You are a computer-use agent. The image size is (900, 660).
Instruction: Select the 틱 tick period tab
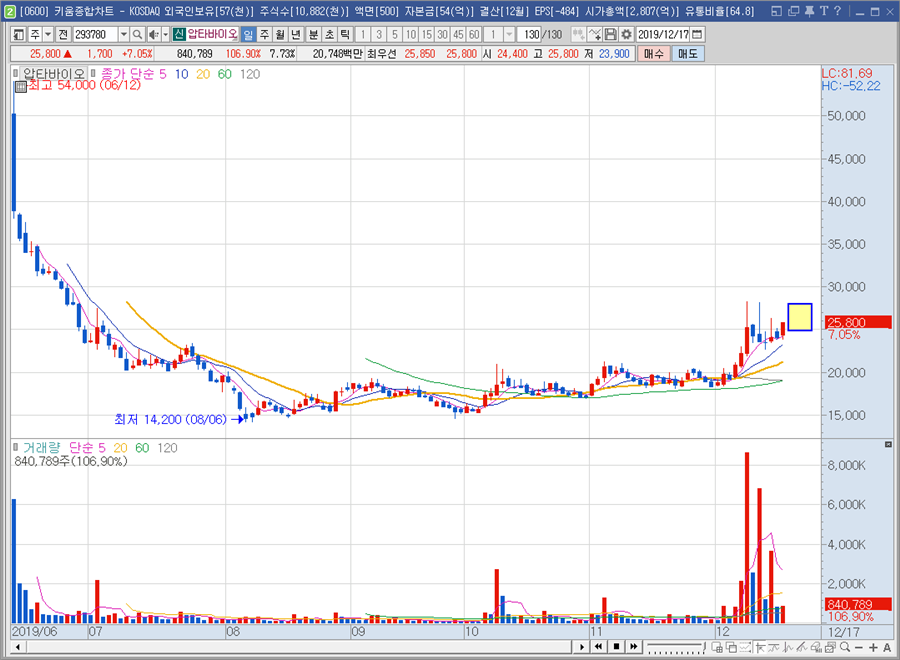coord(345,34)
